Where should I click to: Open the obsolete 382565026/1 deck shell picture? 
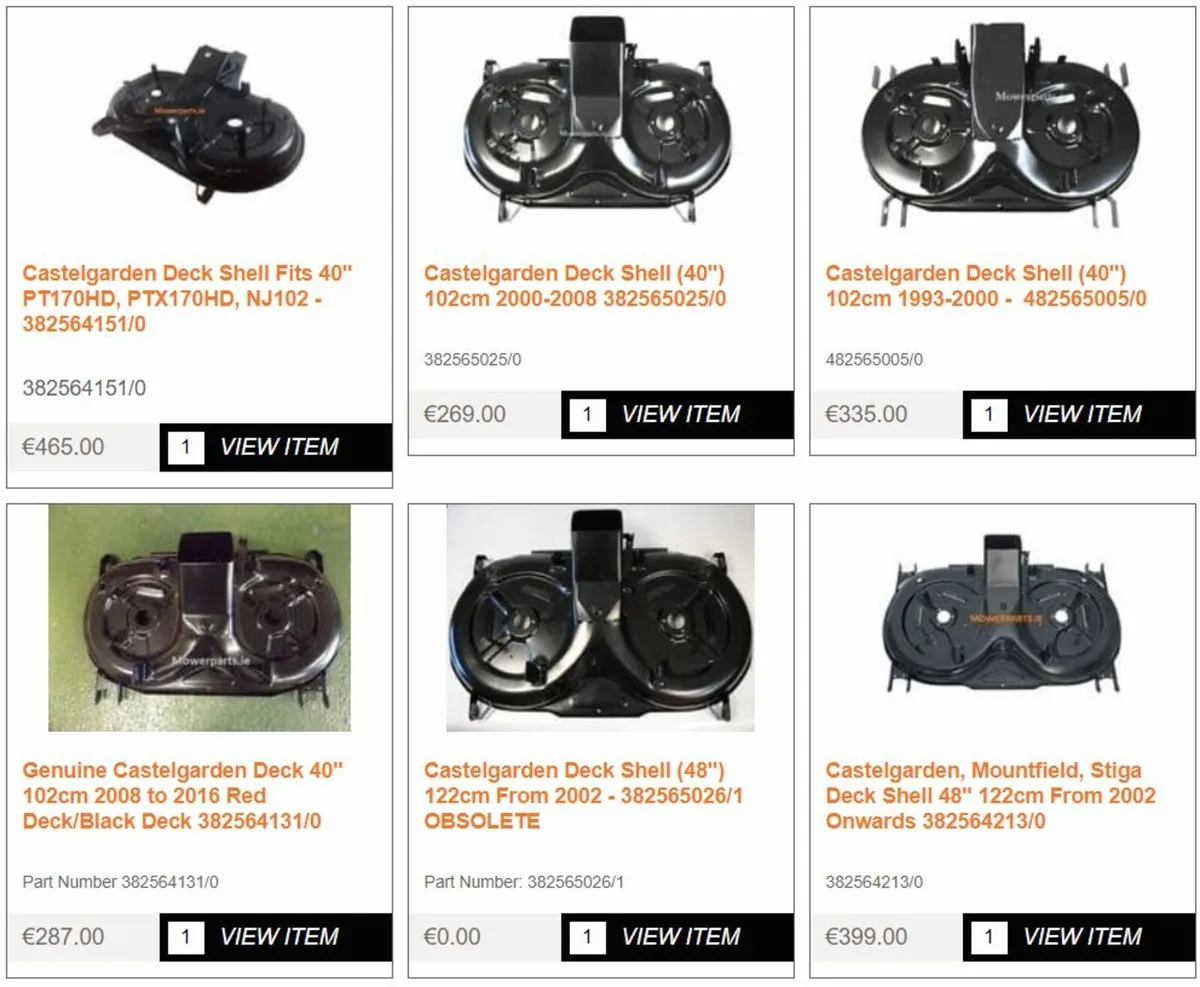(x=601, y=618)
